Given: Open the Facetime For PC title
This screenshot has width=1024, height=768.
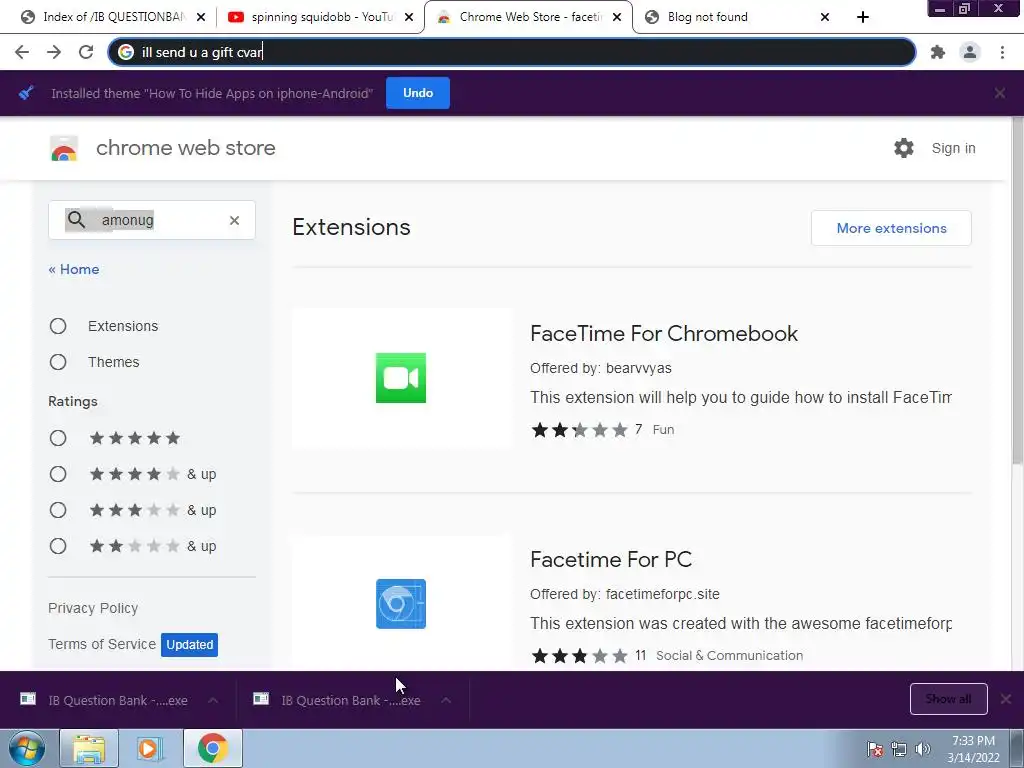Looking at the screenshot, I should point(611,560).
